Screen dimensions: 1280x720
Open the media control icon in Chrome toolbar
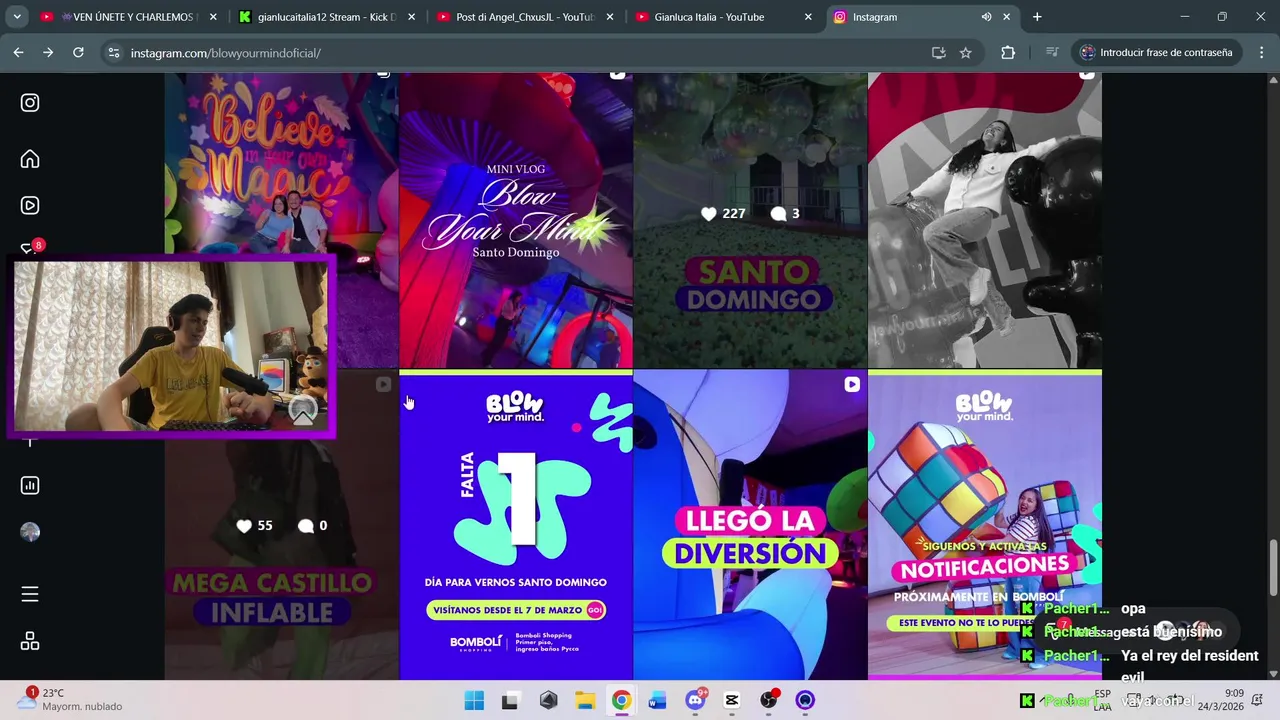(x=1051, y=53)
